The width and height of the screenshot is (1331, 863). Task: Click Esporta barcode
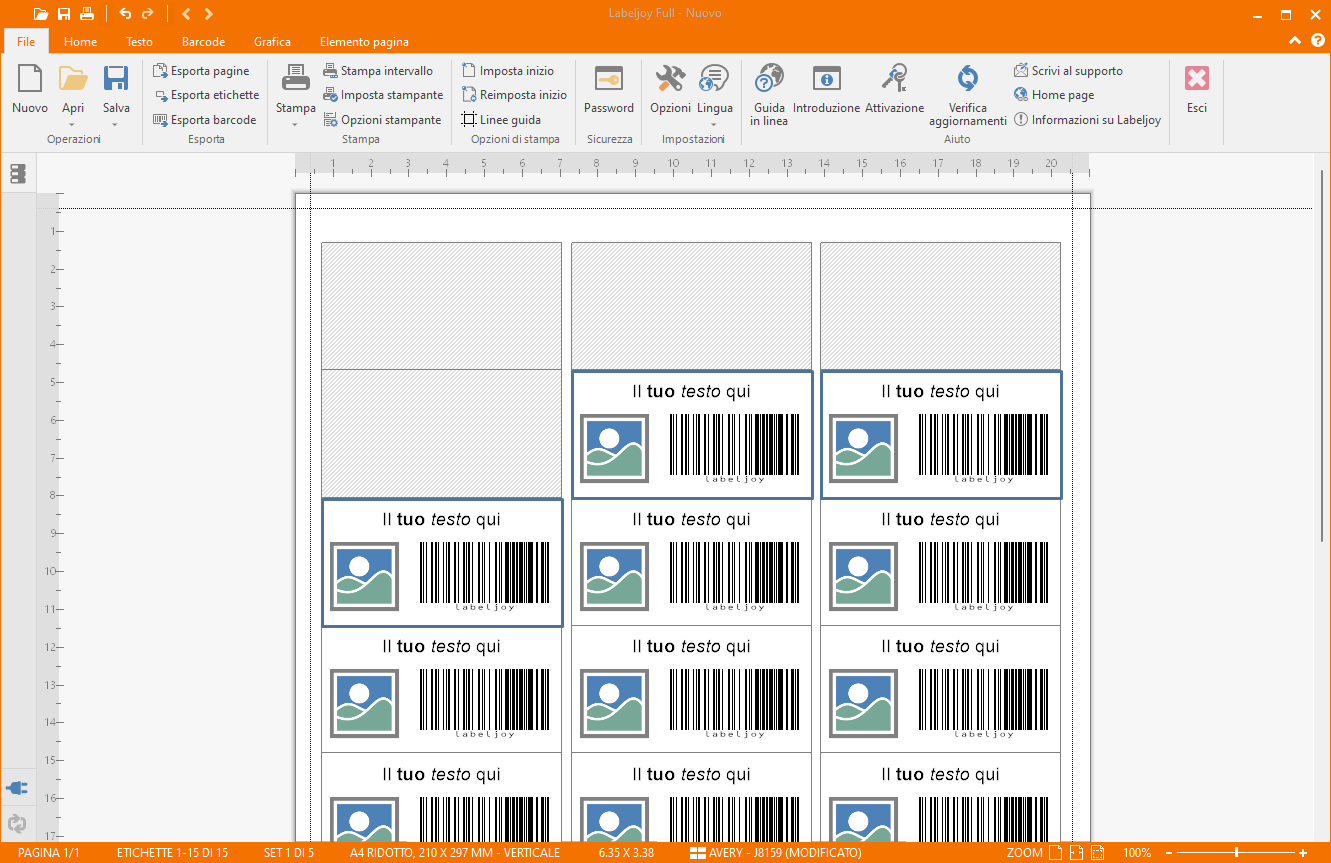205,119
